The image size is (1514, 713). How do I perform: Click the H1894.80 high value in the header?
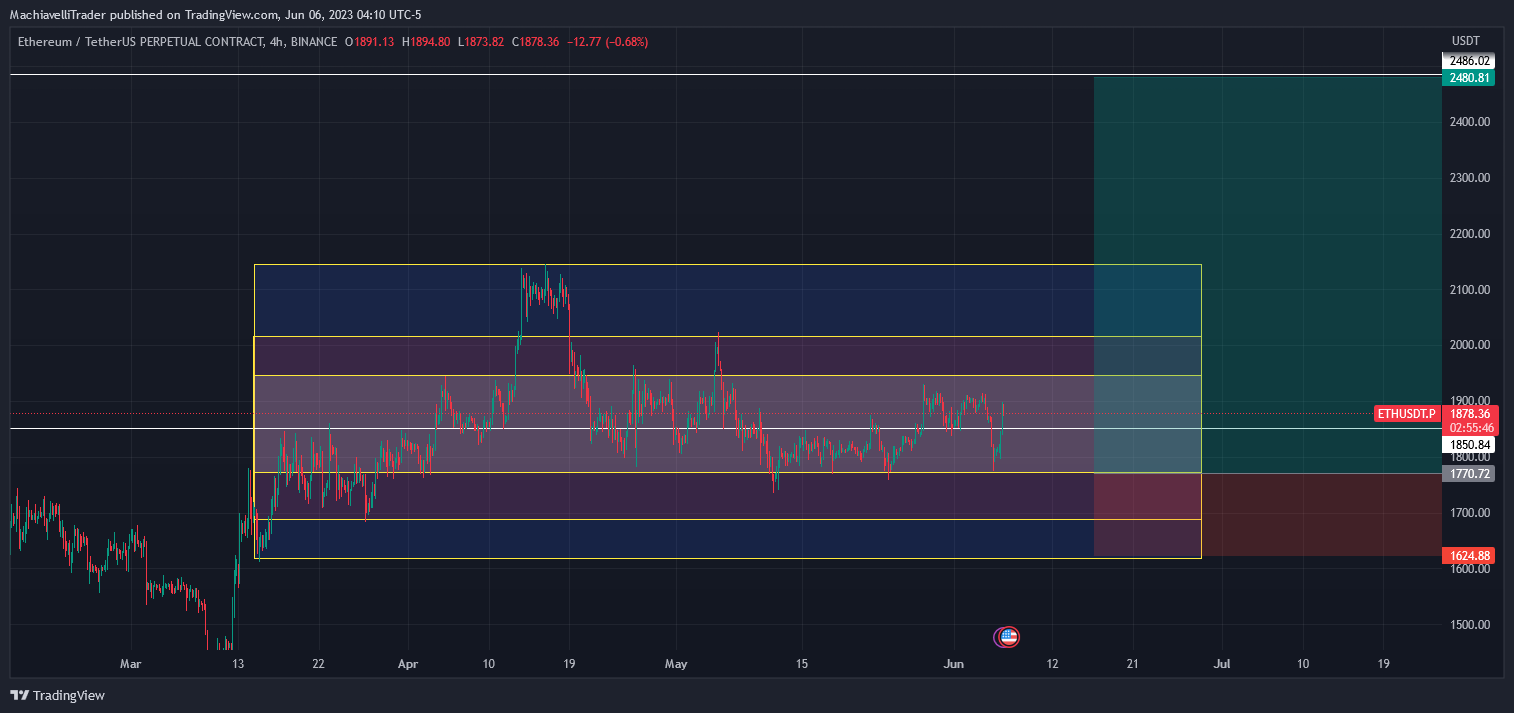click(x=425, y=42)
